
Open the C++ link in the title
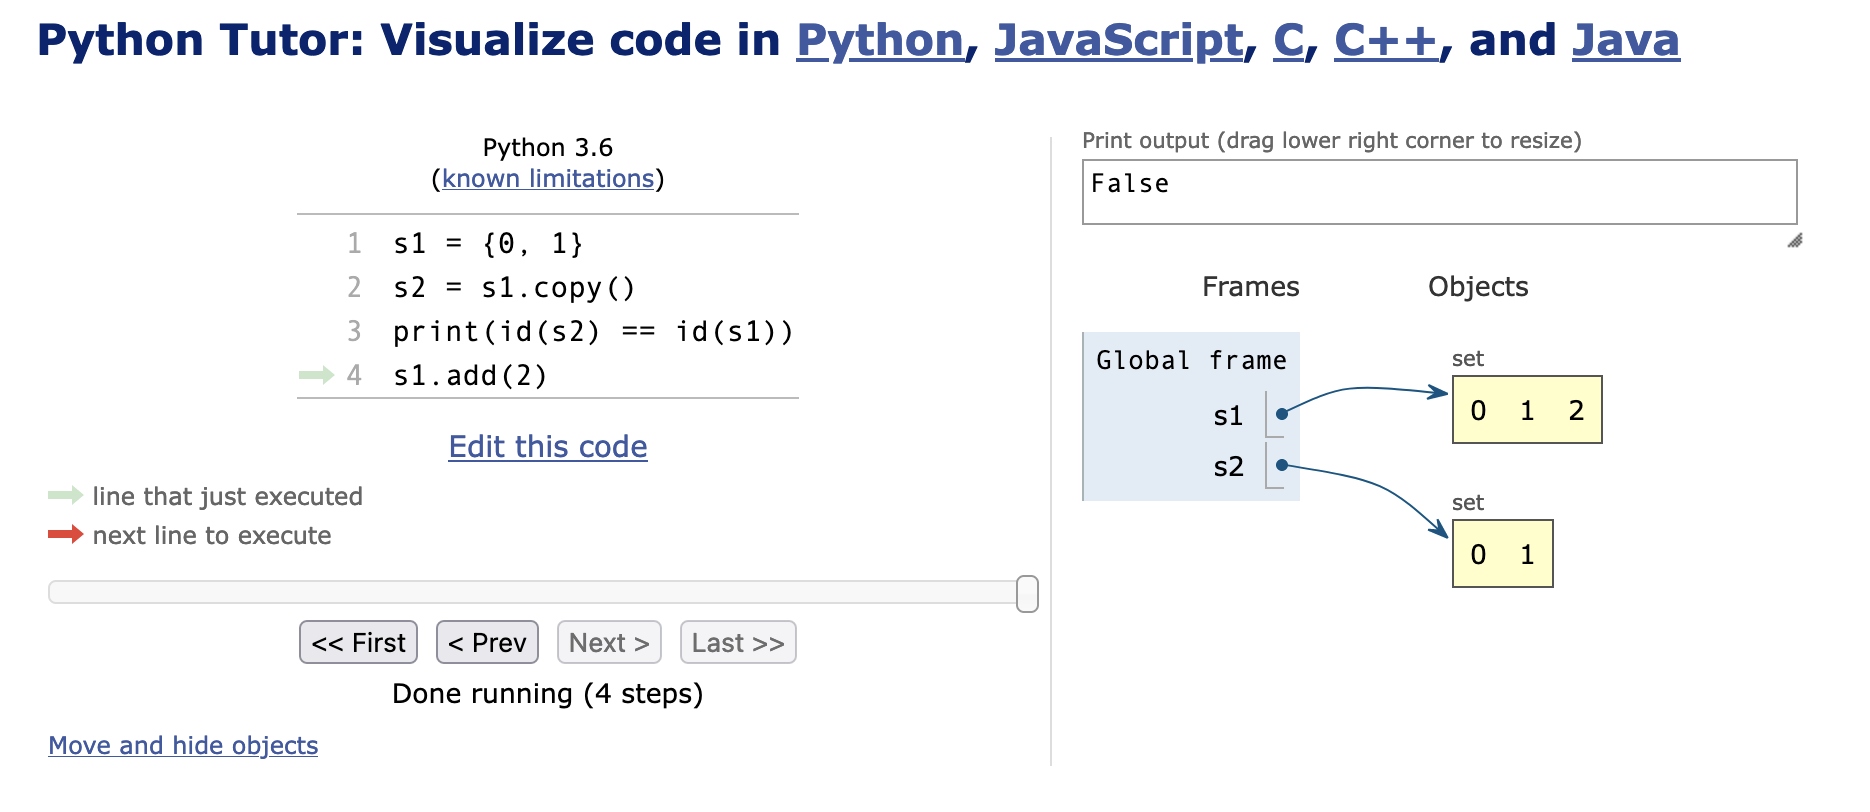1386,41
